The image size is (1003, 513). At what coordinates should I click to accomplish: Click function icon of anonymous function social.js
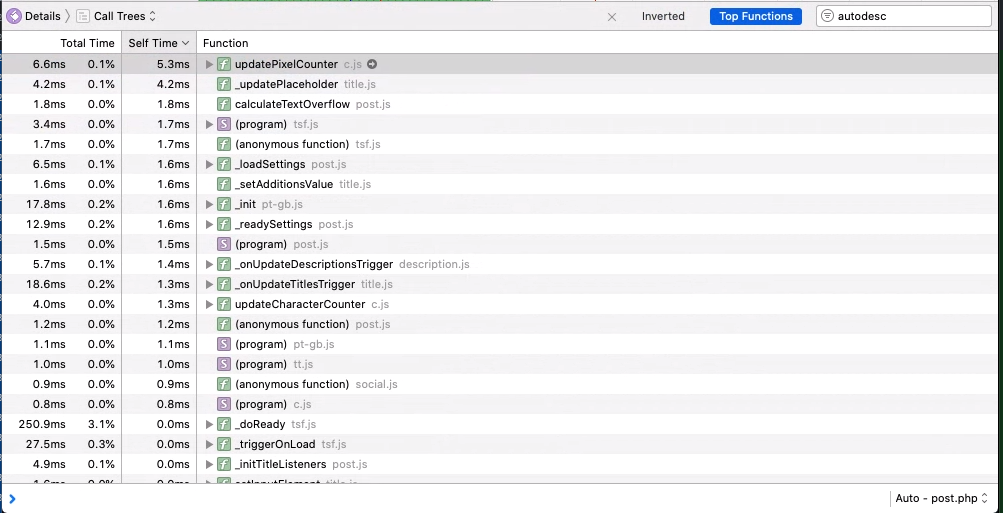223,384
